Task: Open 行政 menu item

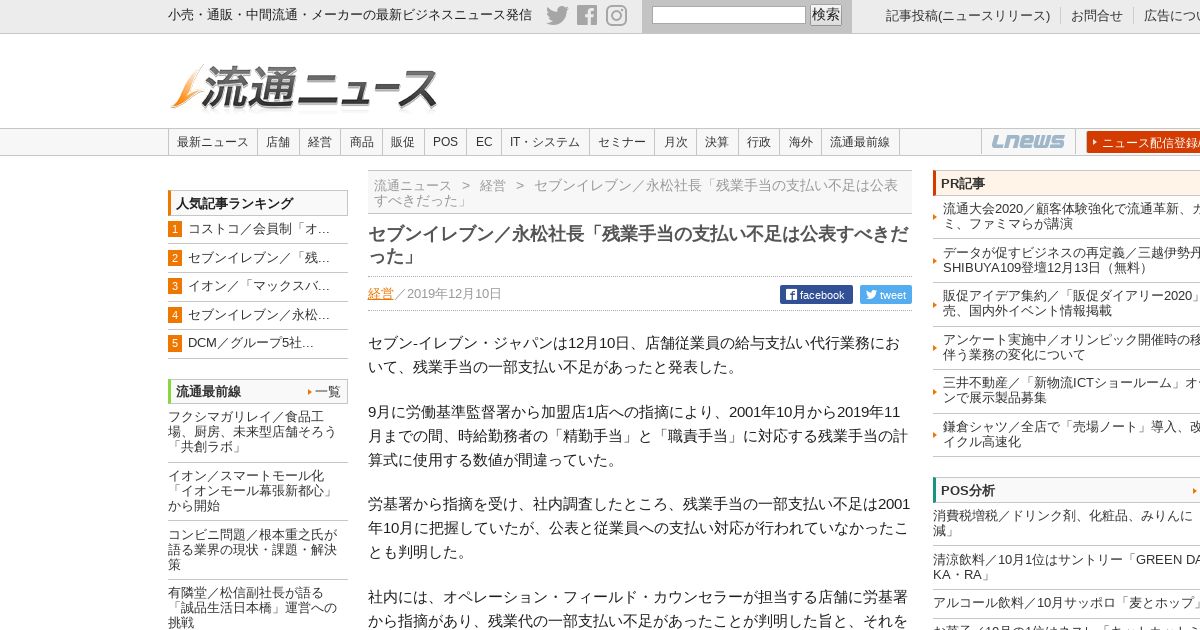Action: [x=759, y=142]
